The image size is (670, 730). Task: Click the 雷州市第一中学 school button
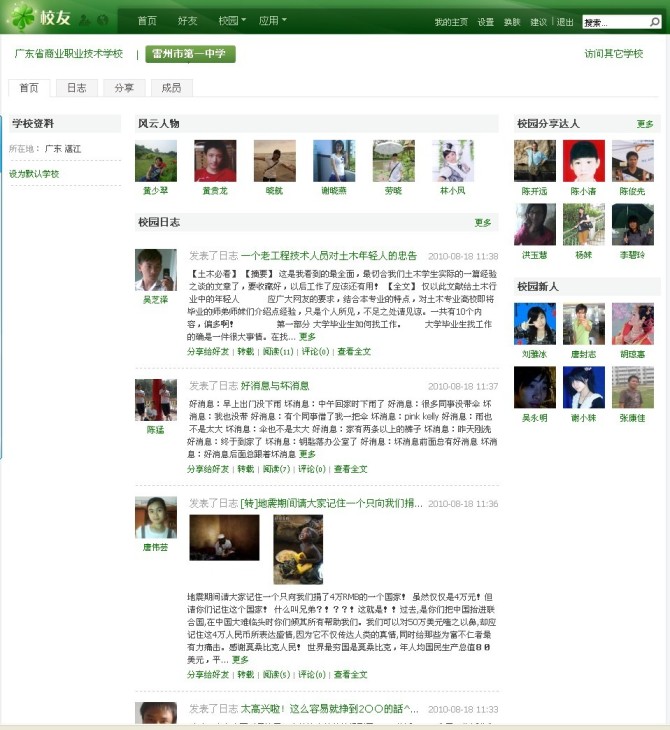(x=190, y=54)
